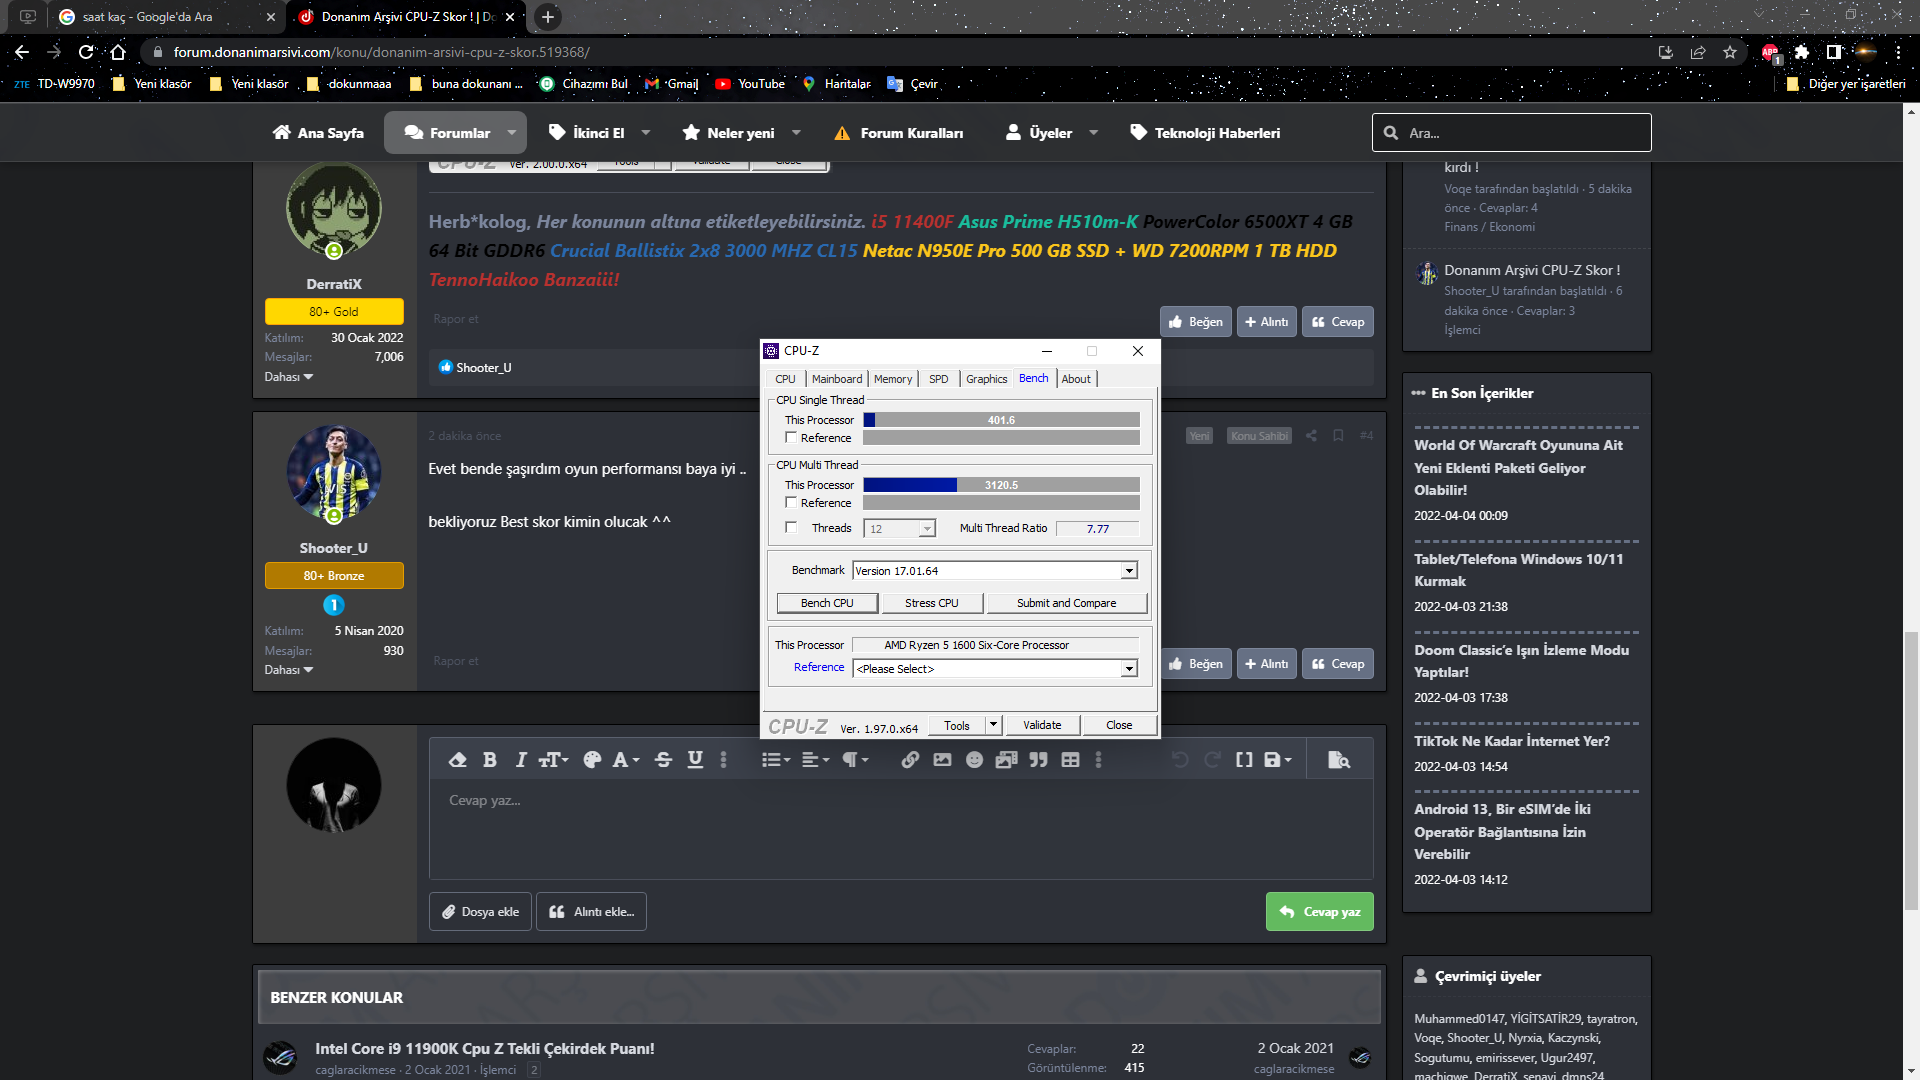The width and height of the screenshot is (1920, 1080).
Task: Click the share icon on post #4
Action: pyautogui.click(x=1310, y=436)
